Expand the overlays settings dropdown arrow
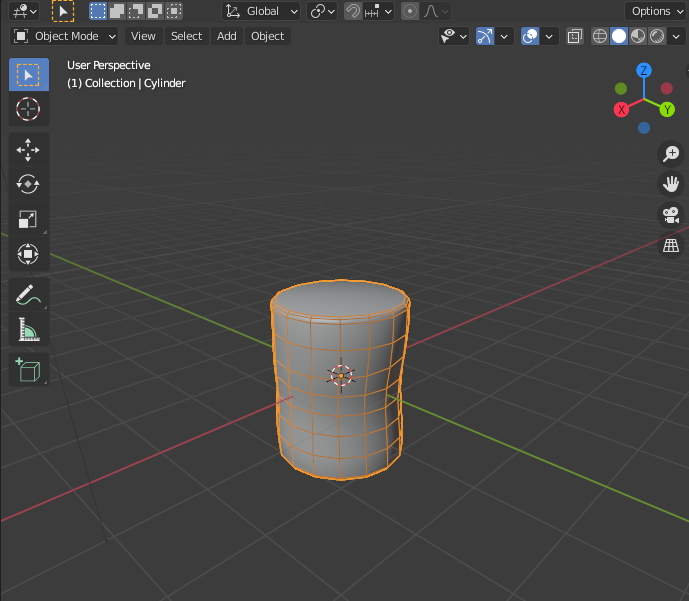Screen dimensions: 689x601 pyautogui.click(x=549, y=36)
